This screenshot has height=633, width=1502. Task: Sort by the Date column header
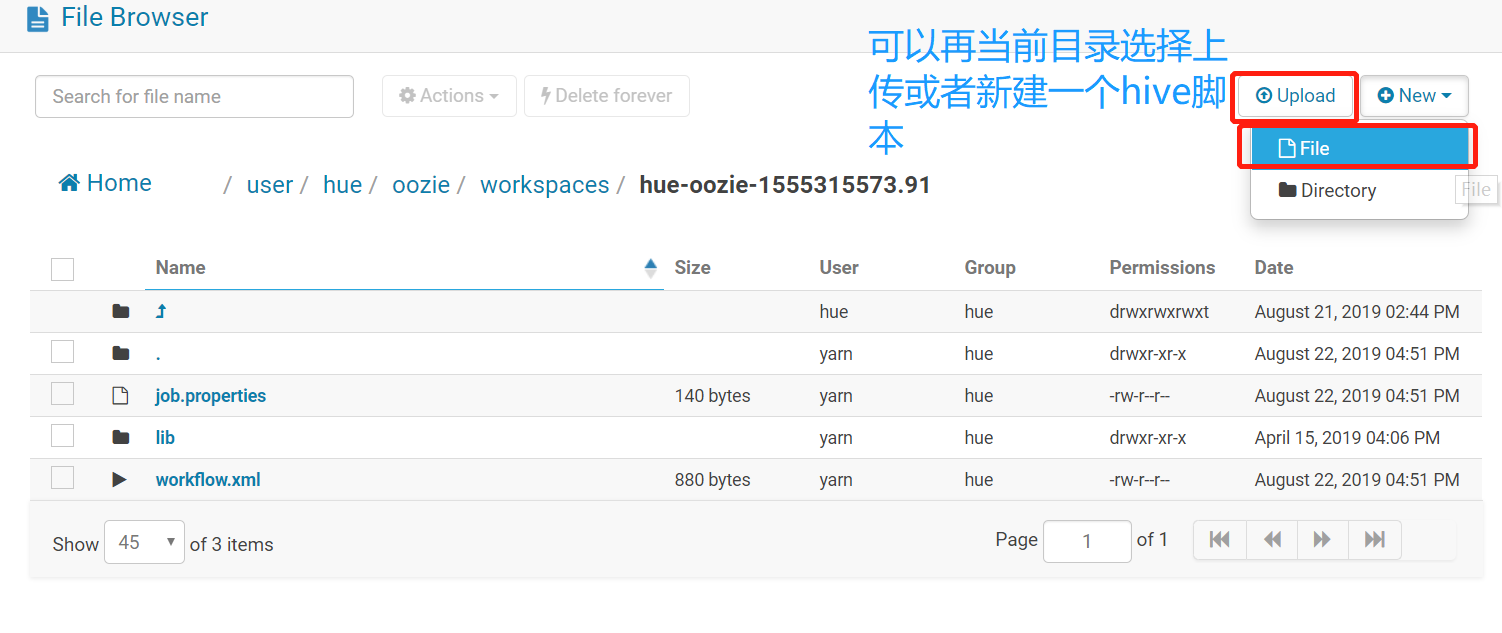(x=1274, y=268)
